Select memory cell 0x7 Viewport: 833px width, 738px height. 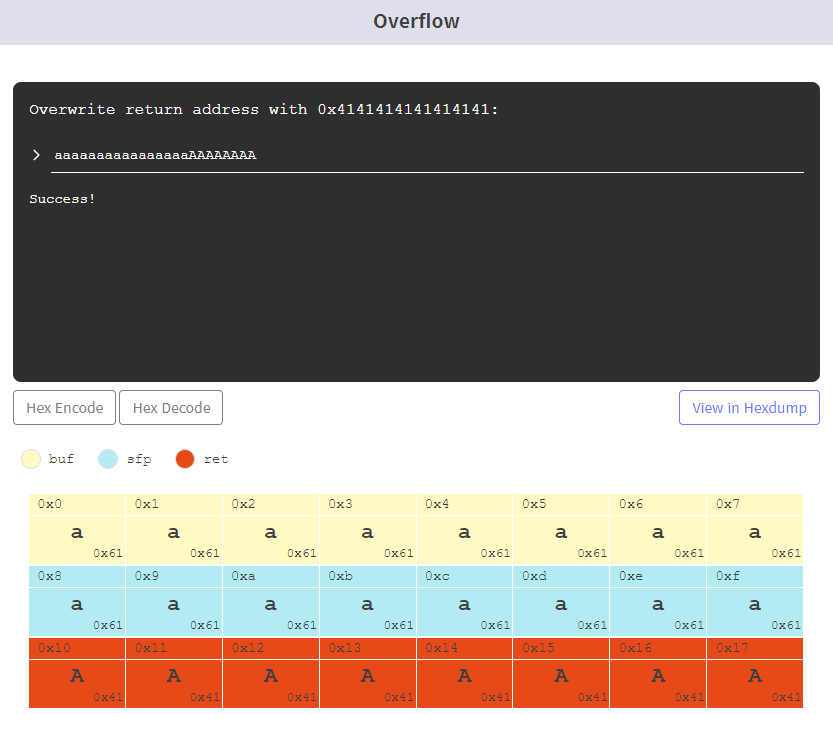tap(755, 529)
